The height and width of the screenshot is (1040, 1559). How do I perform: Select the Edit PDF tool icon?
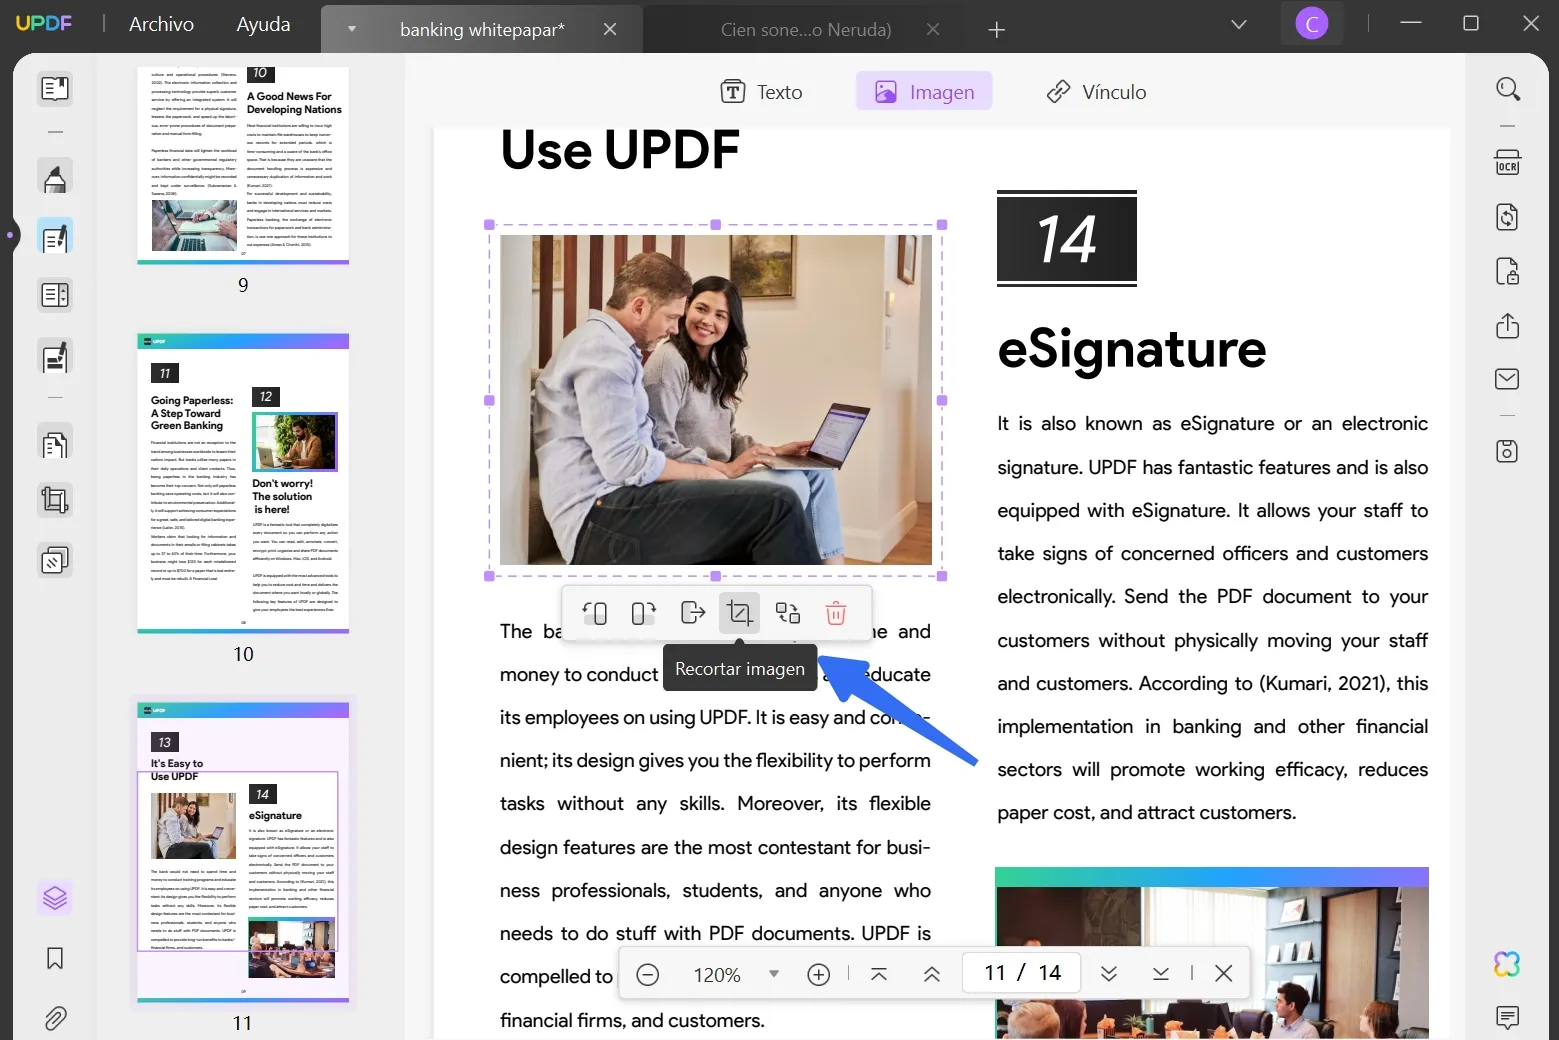55,237
